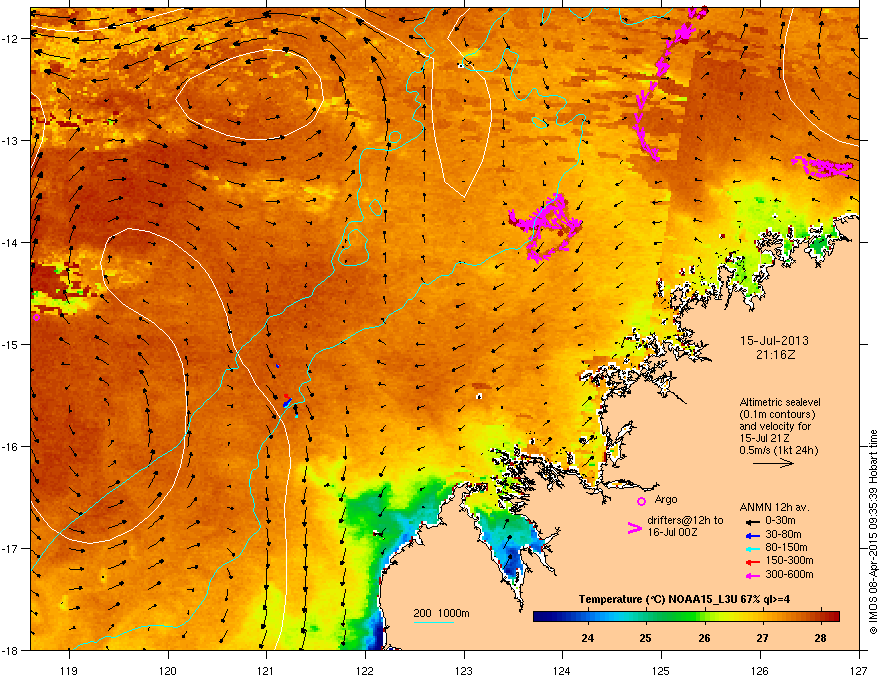Click the colorbar tick label '27'
Viewport: 880px width, 680px height.
[762, 638]
